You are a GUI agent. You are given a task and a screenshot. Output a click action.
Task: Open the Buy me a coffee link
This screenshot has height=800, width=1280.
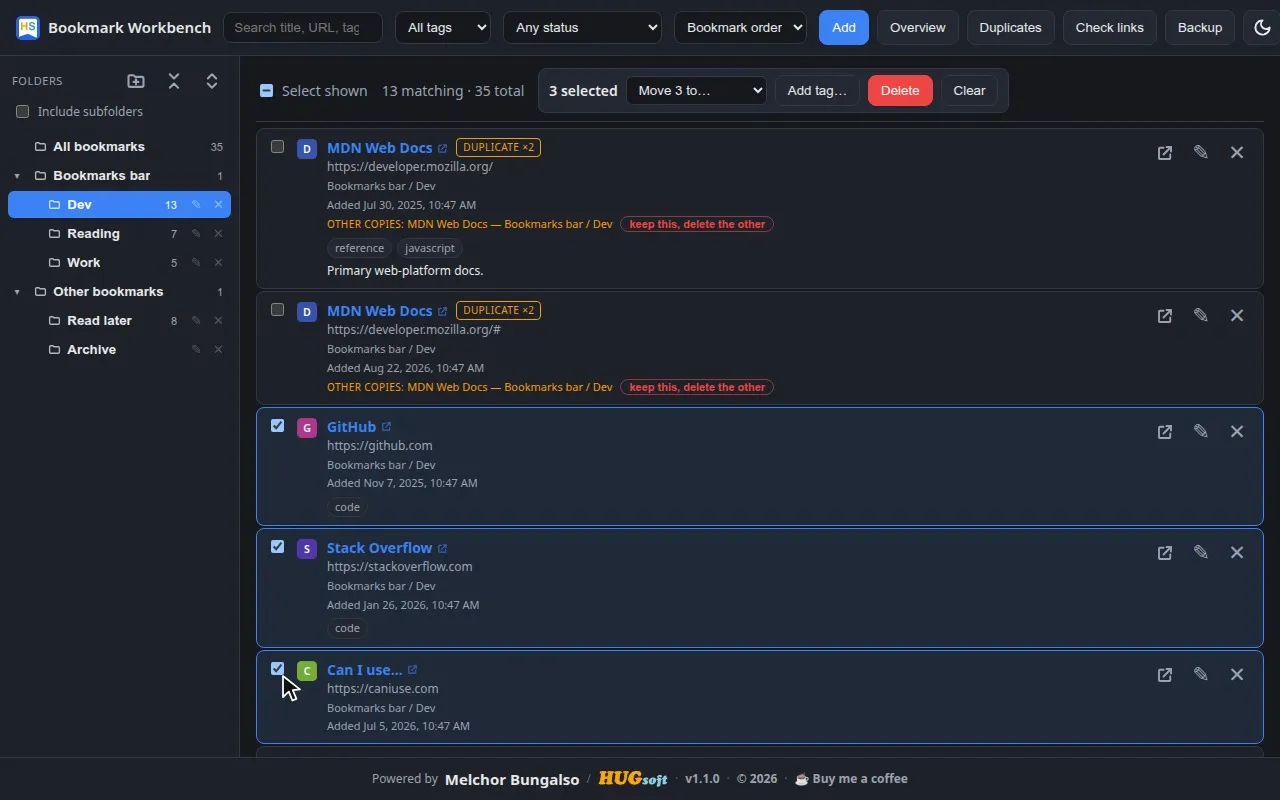851,779
